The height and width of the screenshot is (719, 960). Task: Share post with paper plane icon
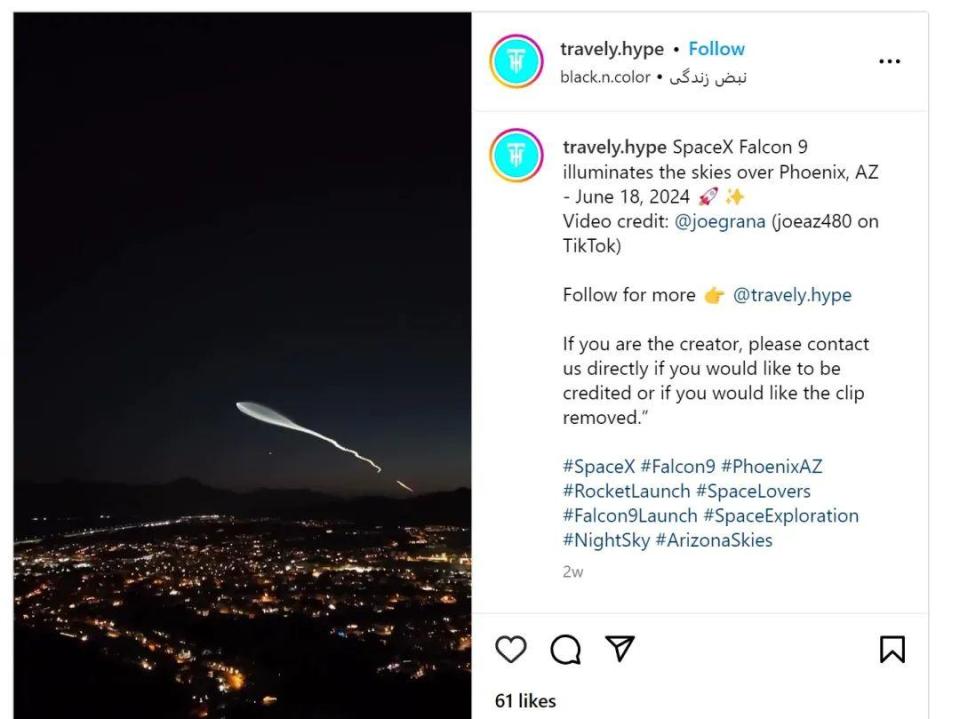pos(620,650)
